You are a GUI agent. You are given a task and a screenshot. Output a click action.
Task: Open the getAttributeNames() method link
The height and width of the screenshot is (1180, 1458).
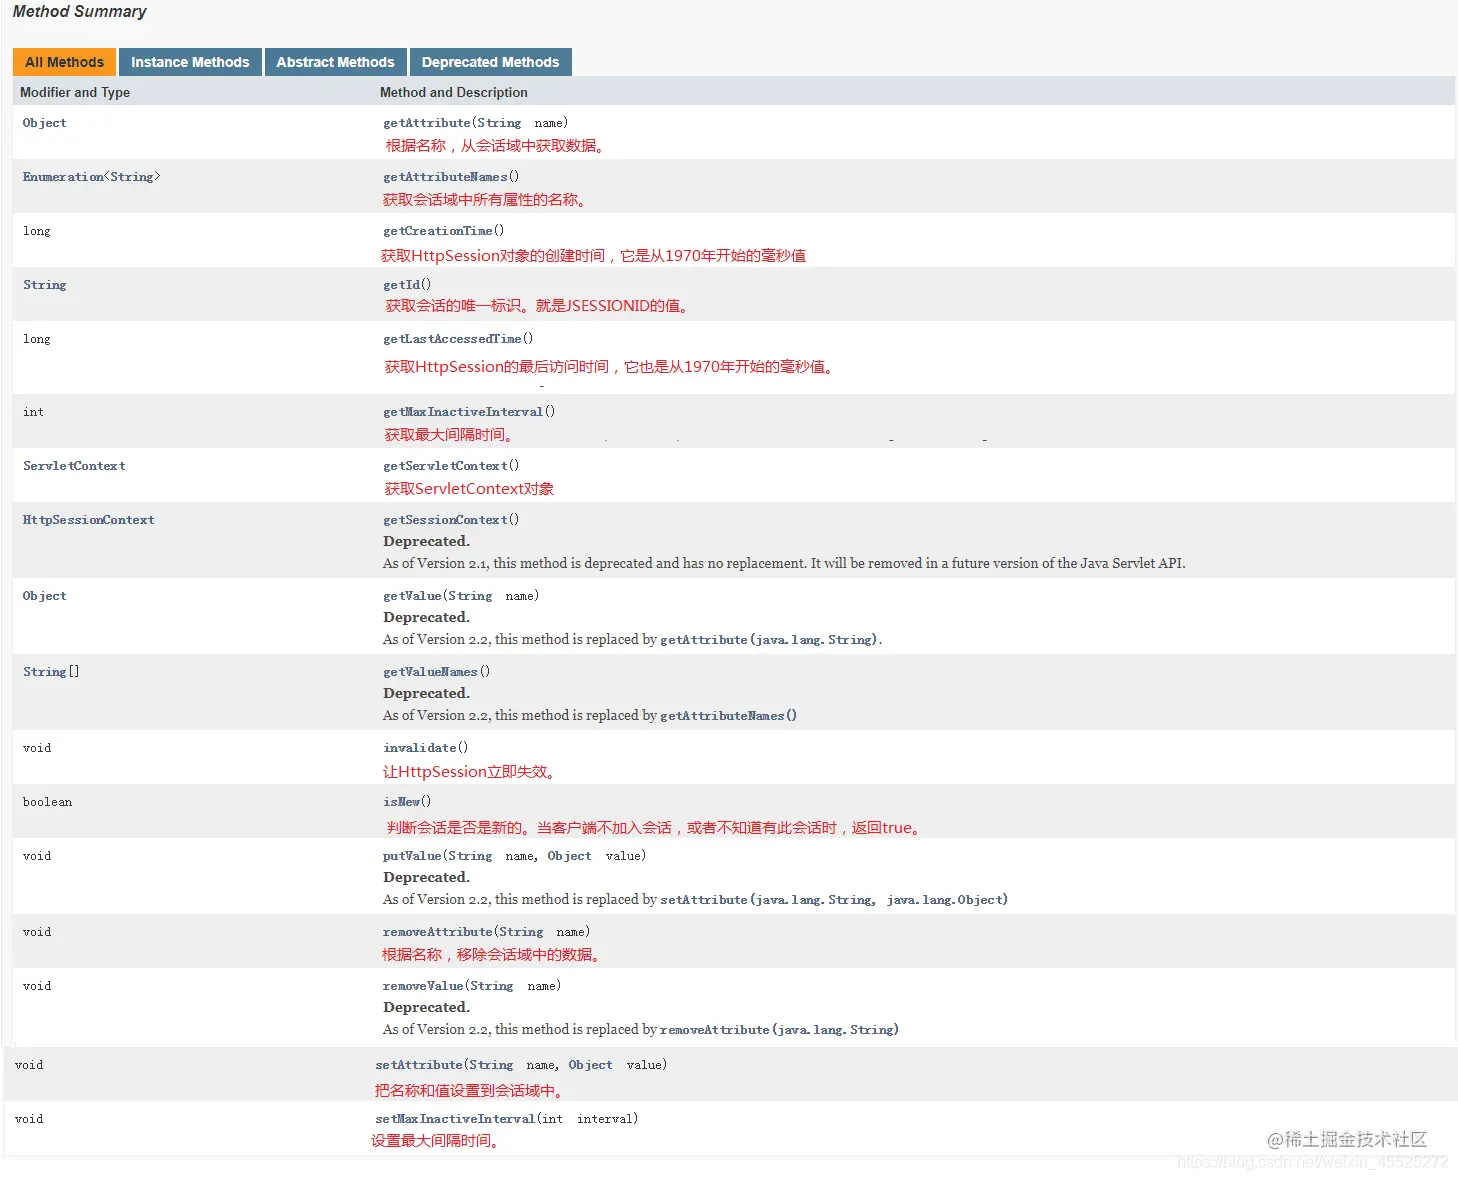(x=446, y=177)
